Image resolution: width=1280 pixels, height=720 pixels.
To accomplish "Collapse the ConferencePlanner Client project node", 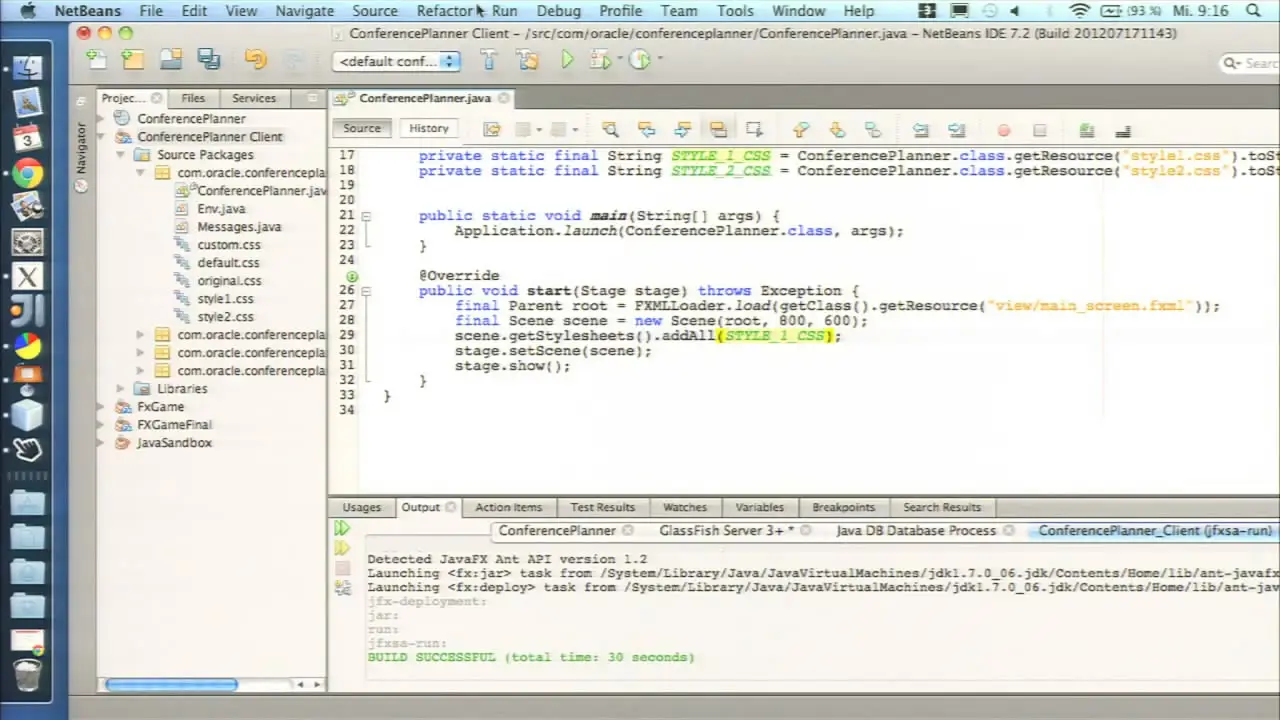I will [x=102, y=136].
